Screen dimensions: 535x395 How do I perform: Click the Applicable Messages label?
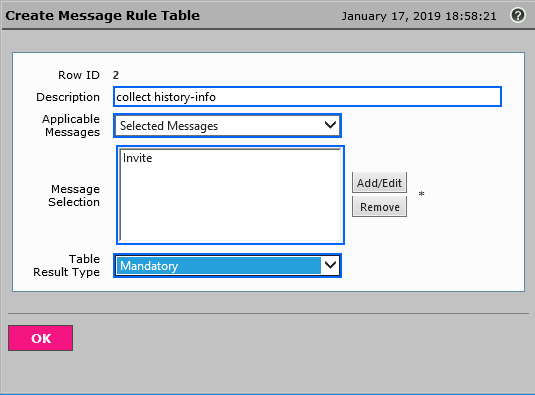coord(71,125)
